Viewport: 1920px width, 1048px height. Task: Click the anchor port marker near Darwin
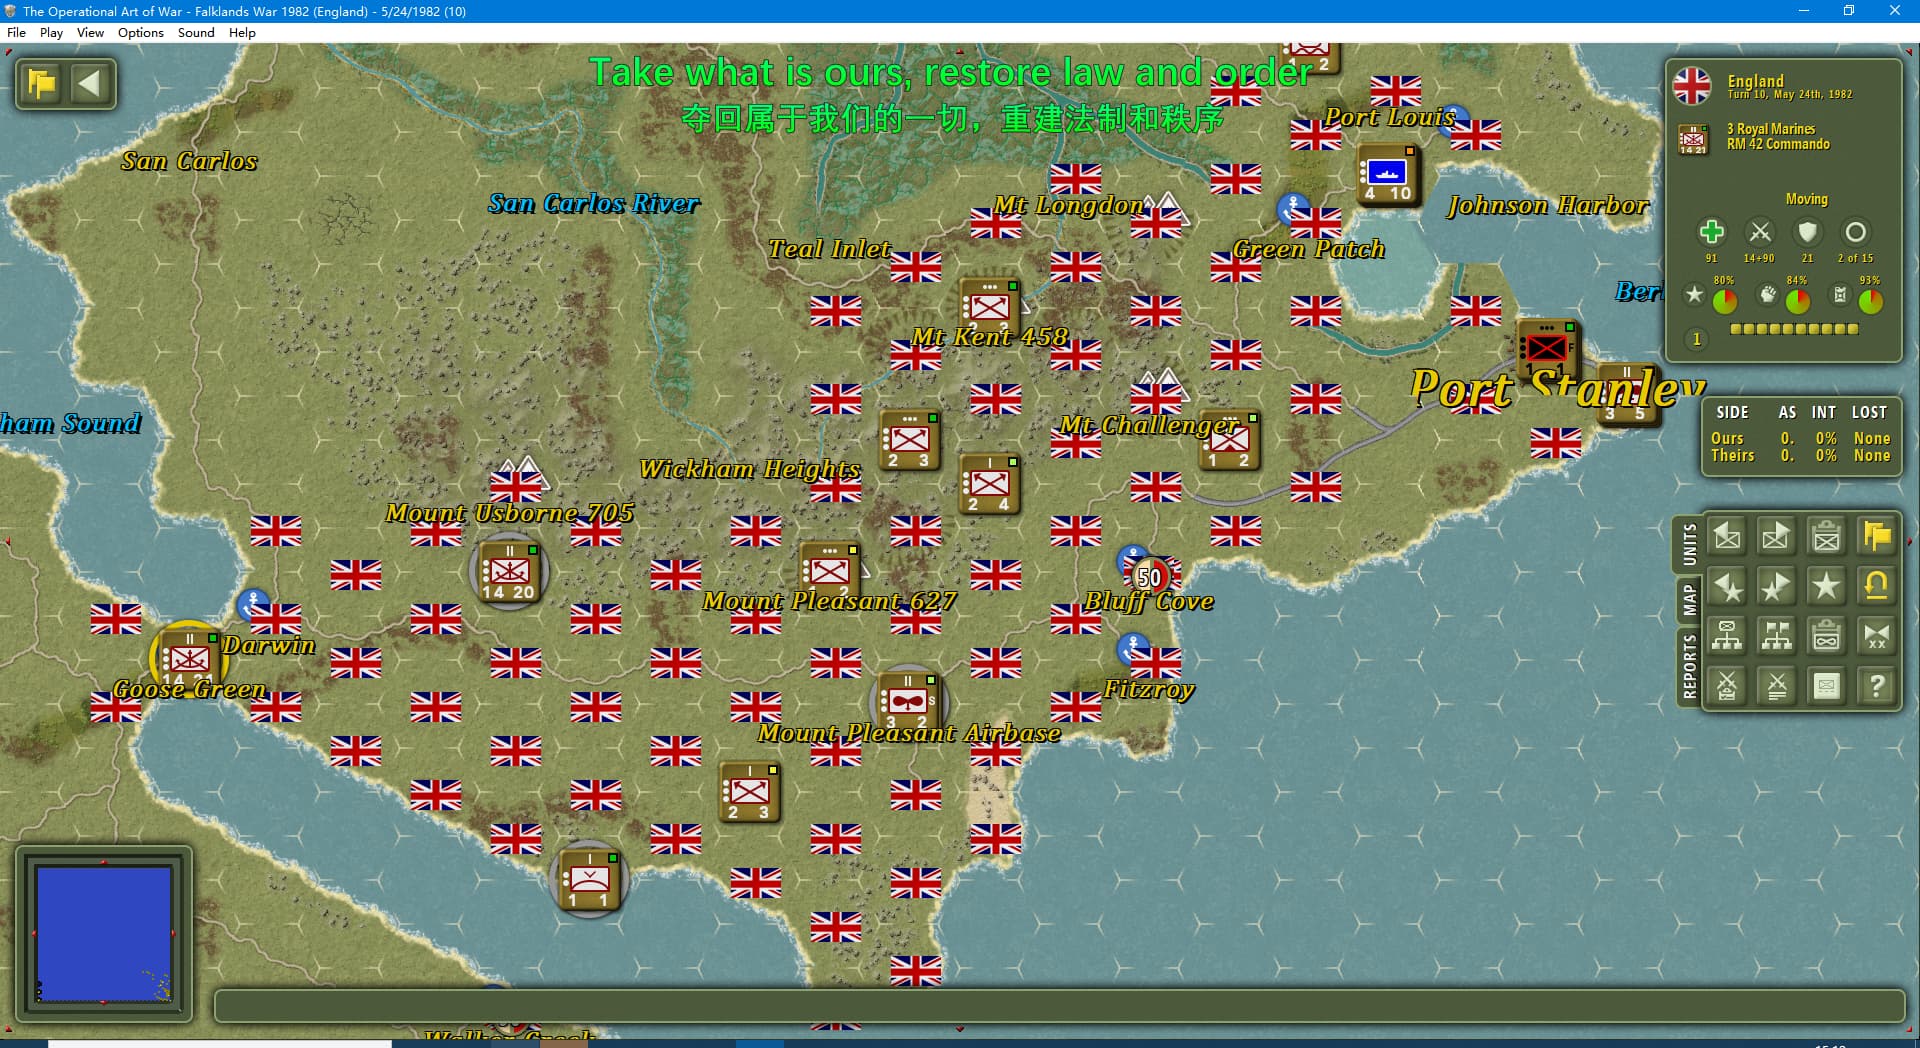tap(252, 603)
